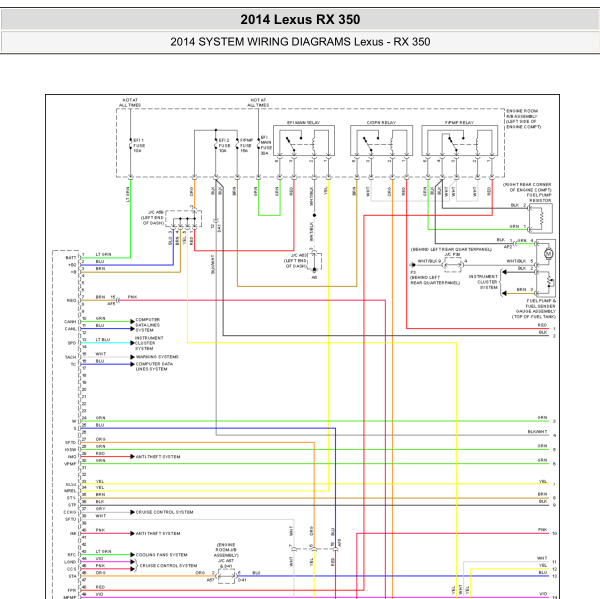
Task: Click the IGSW terminal label
Action: point(71,450)
